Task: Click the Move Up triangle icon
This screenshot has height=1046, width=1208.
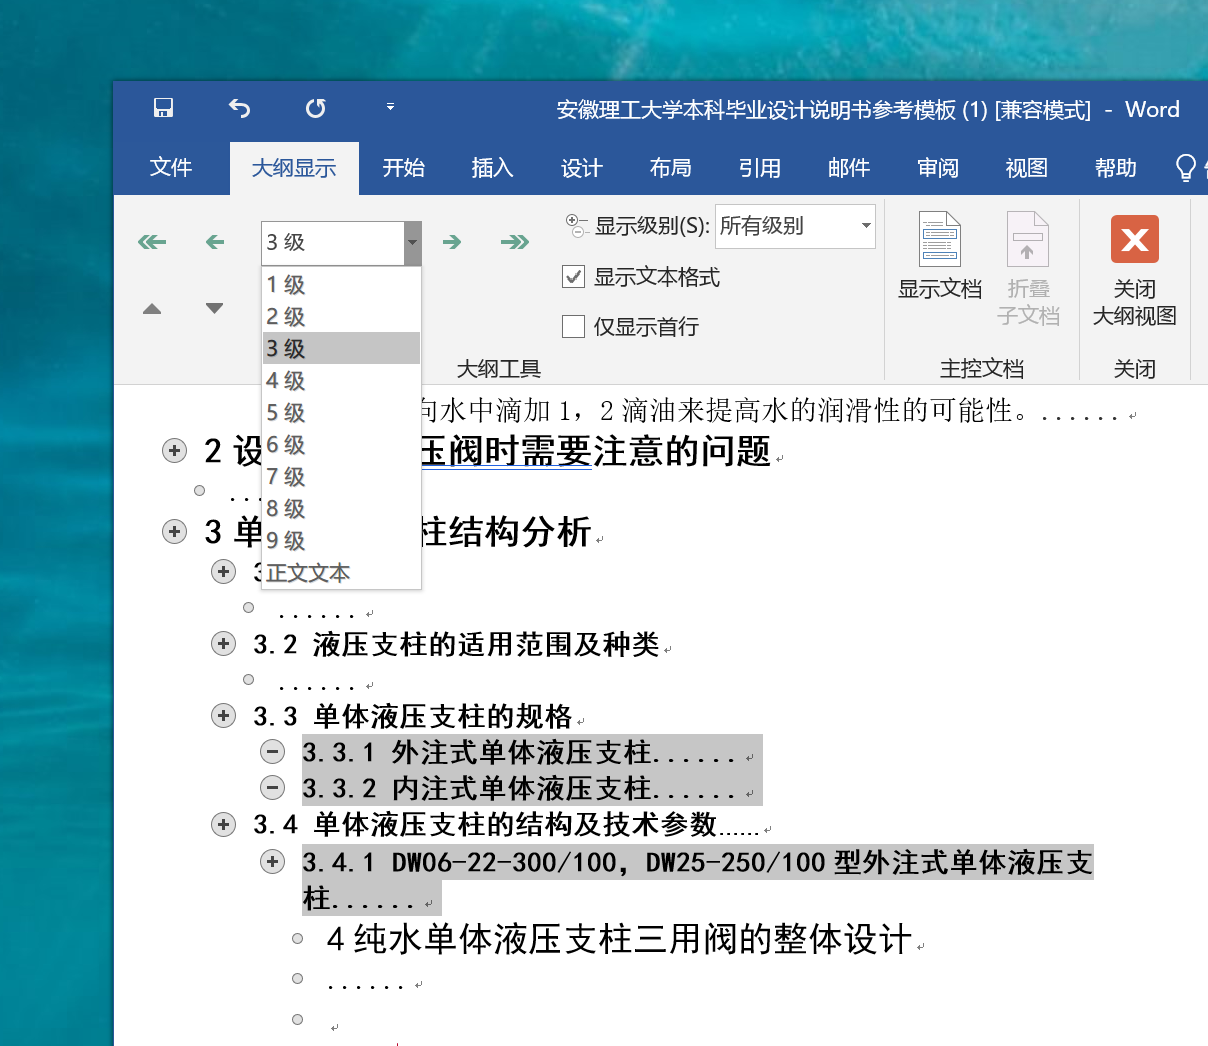Action: [x=152, y=309]
